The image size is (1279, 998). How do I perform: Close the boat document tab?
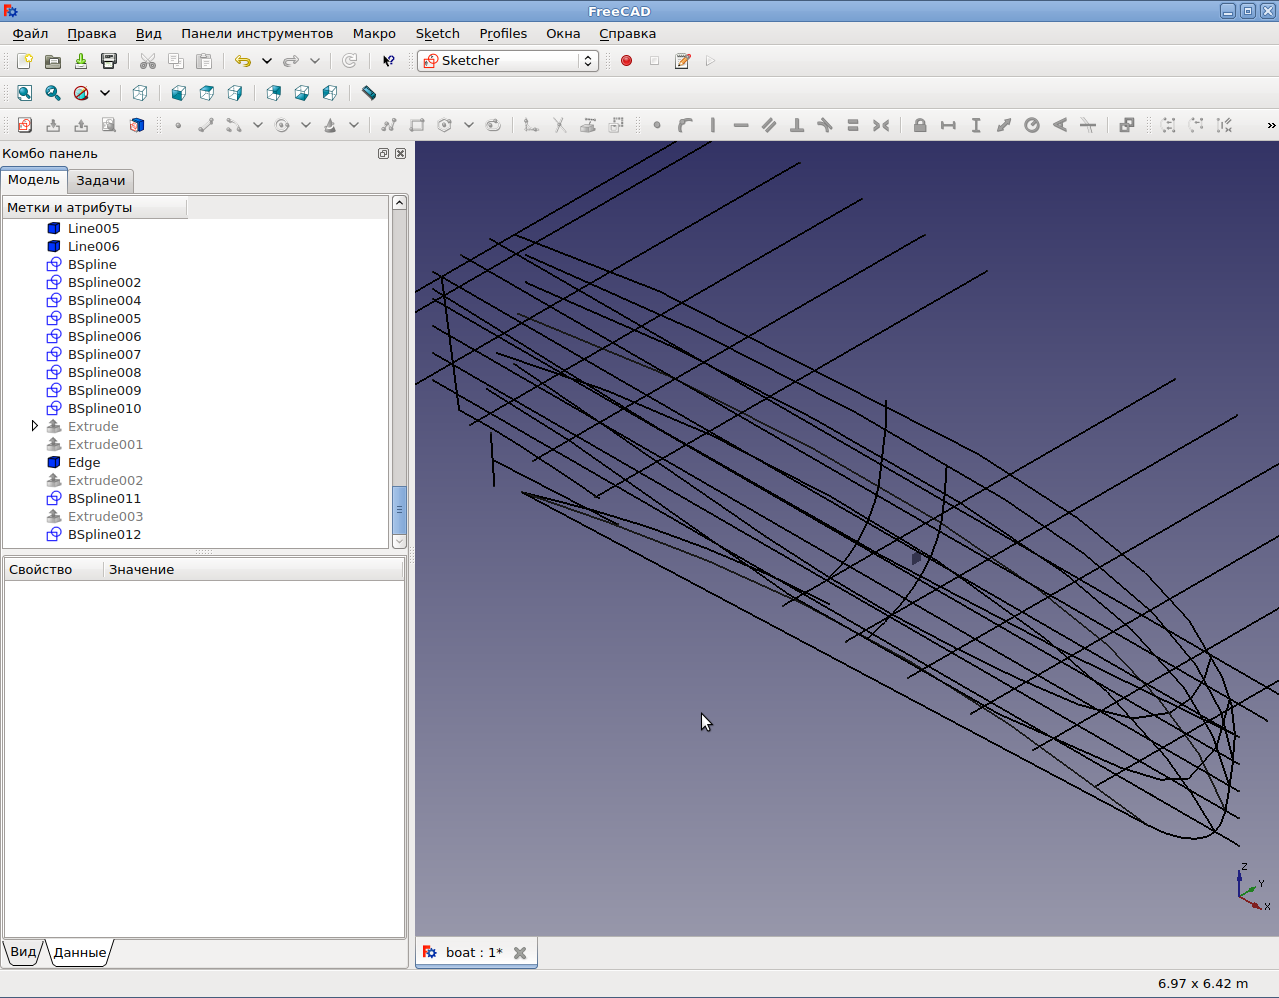520,953
